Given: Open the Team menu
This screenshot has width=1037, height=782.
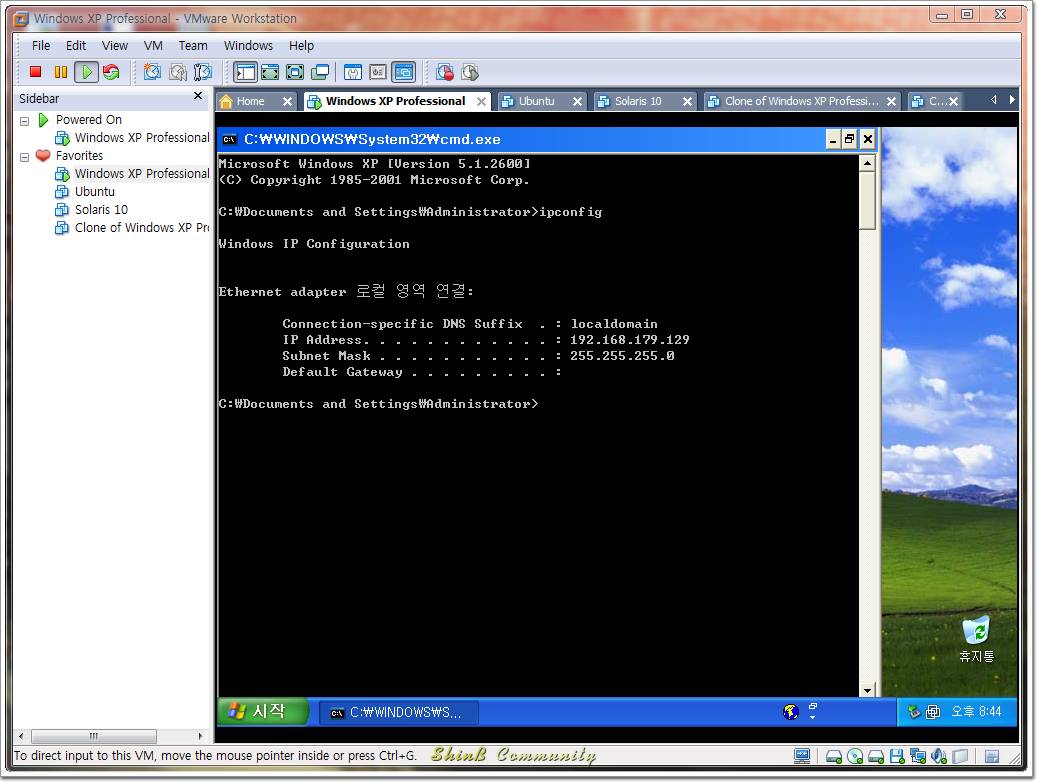Looking at the screenshot, I should coord(192,46).
